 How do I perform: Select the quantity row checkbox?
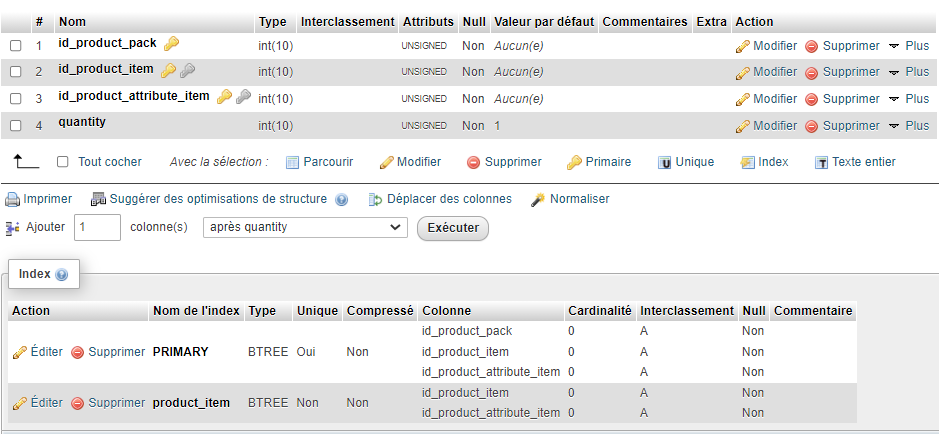click(15, 126)
